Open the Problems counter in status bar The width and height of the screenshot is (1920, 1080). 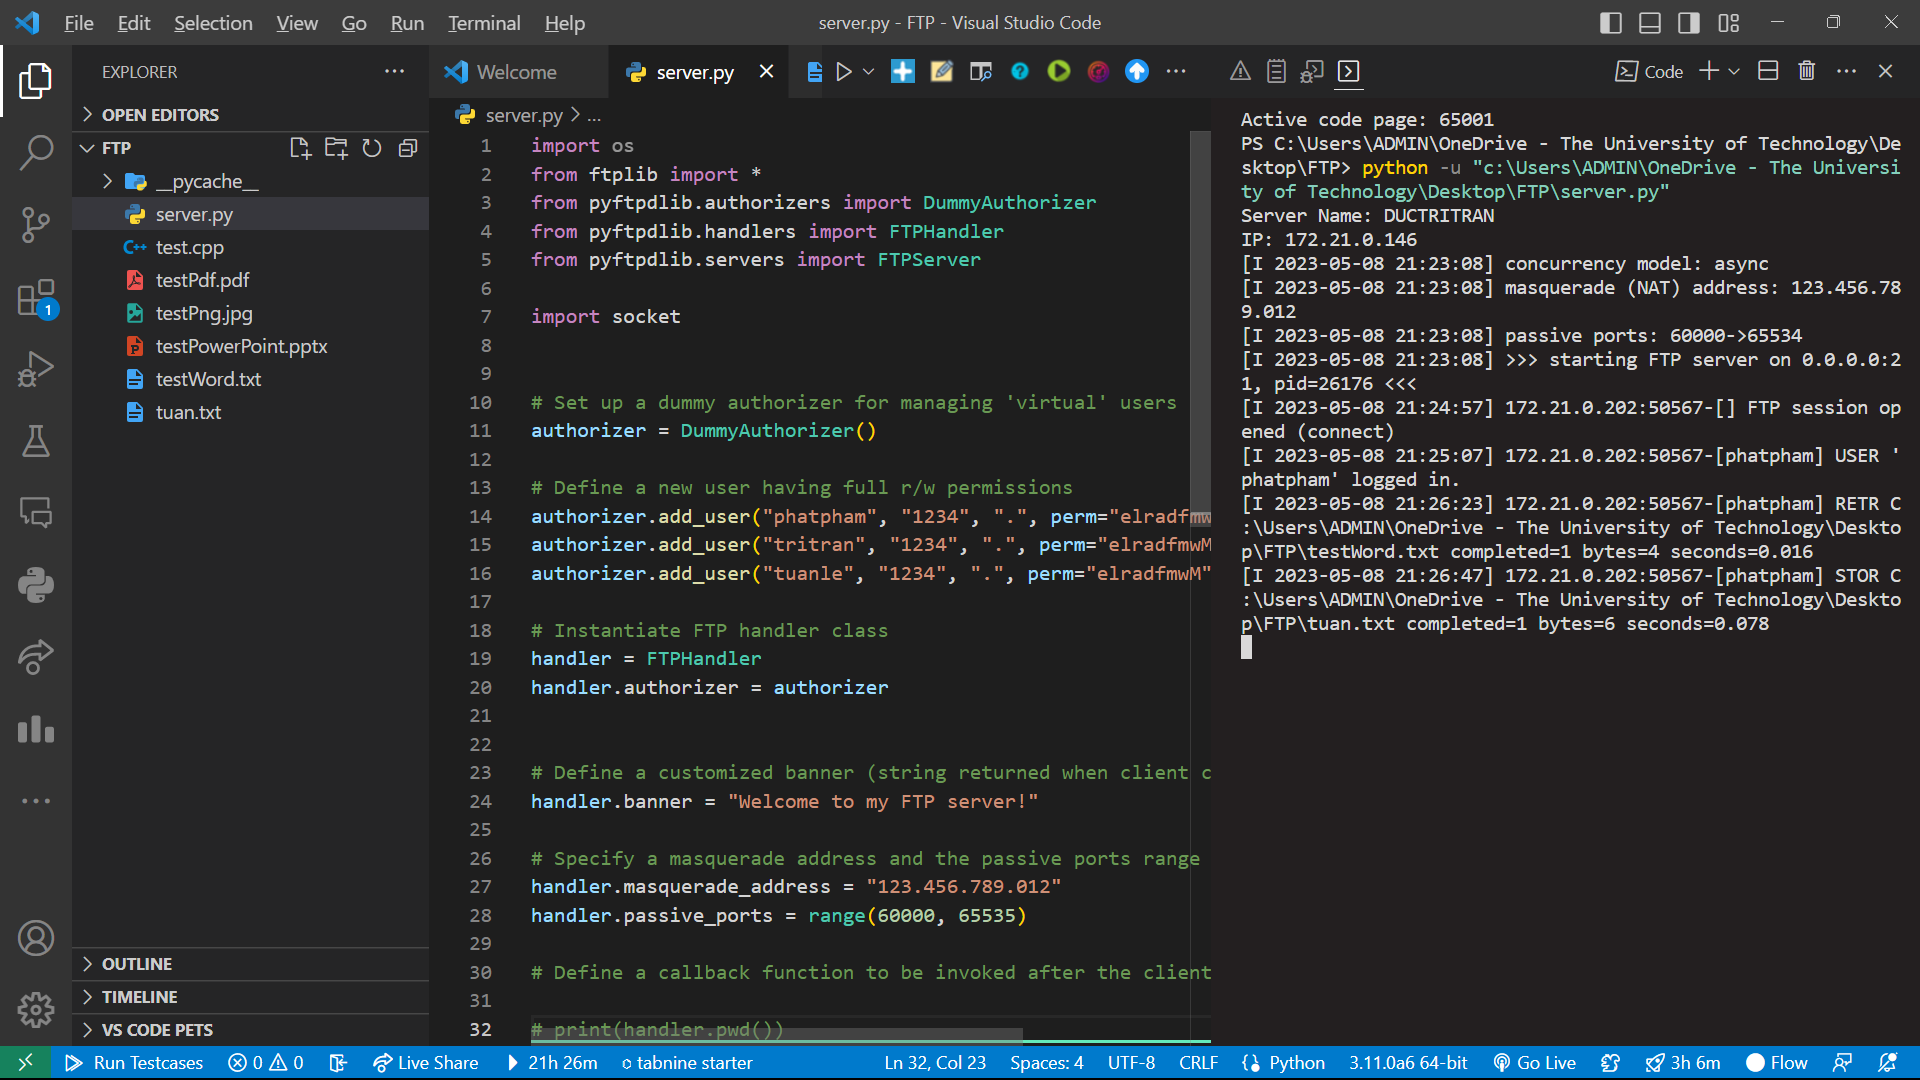point(264,1062)
